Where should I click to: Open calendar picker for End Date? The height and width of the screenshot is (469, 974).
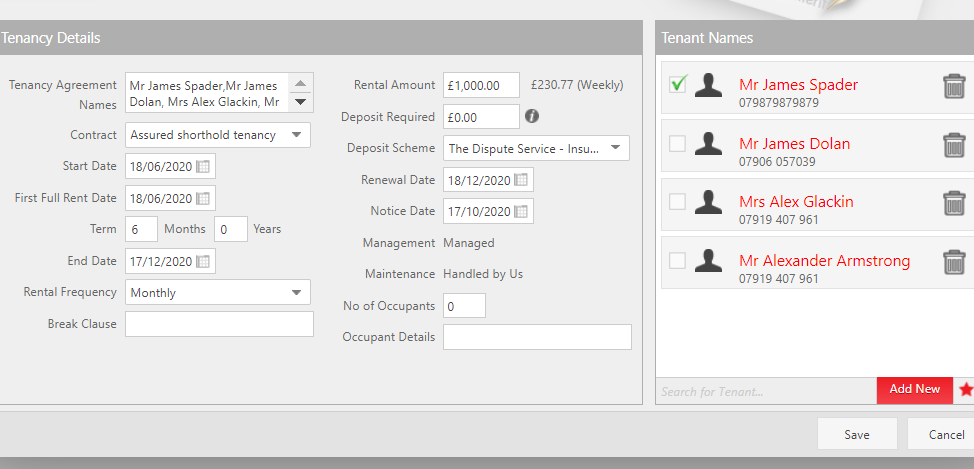[203, 262]
